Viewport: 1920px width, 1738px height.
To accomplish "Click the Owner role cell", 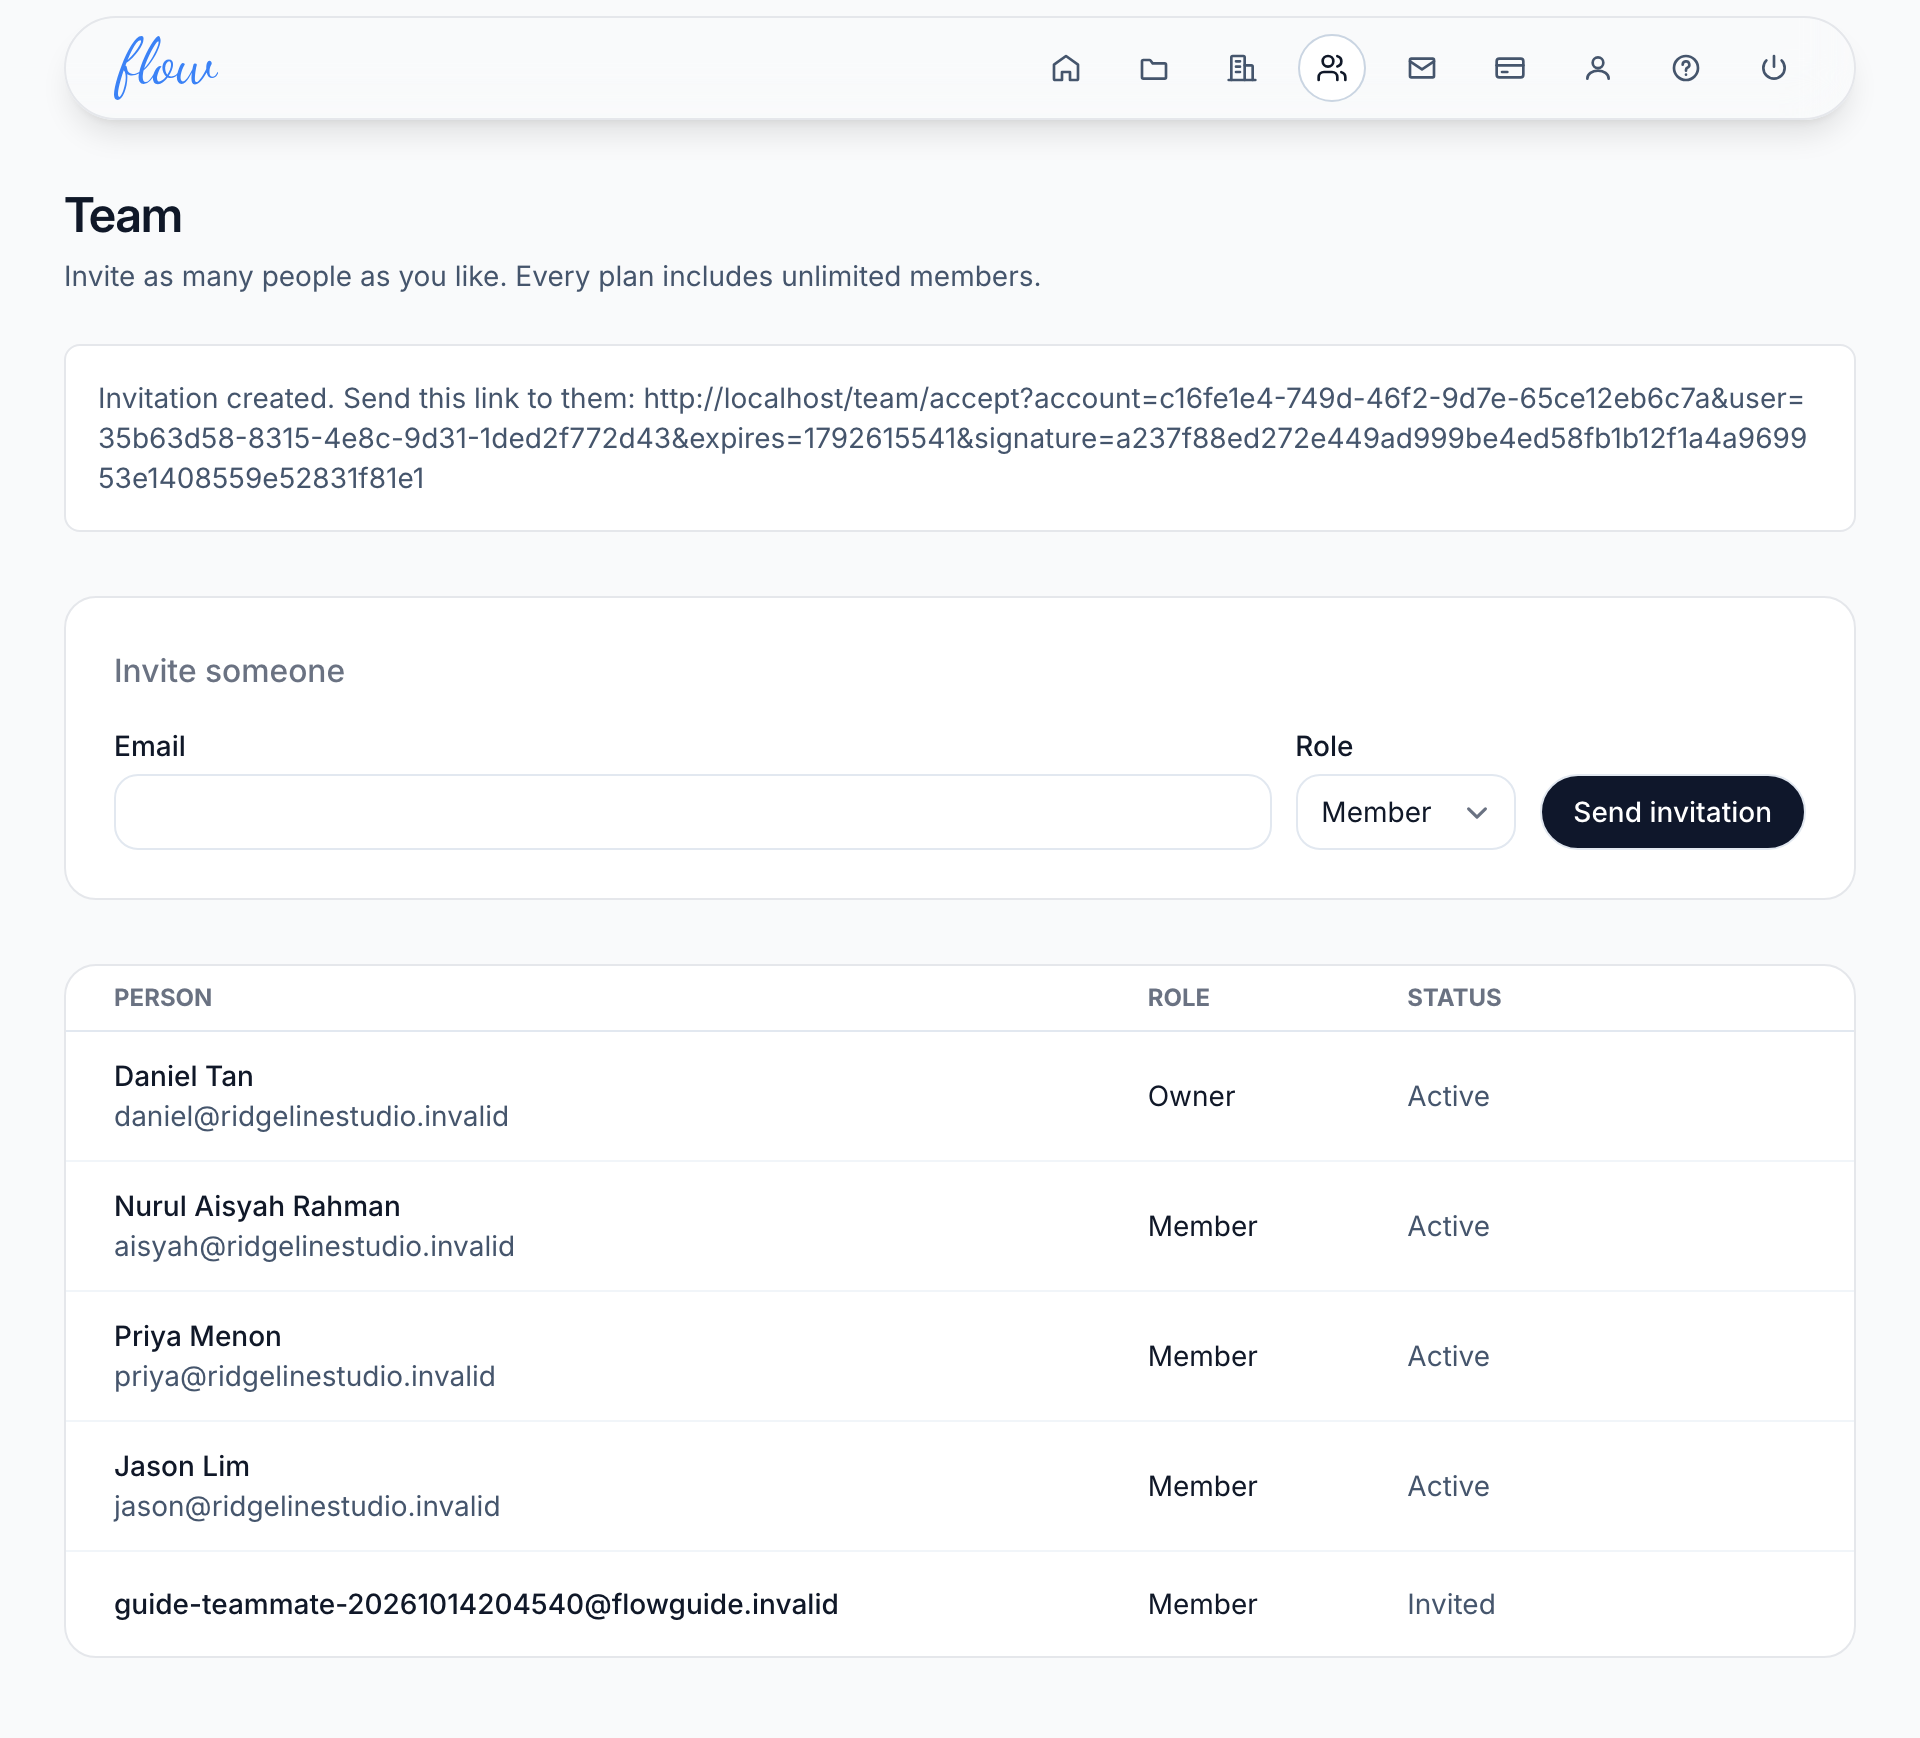I will point(1191,1096).
